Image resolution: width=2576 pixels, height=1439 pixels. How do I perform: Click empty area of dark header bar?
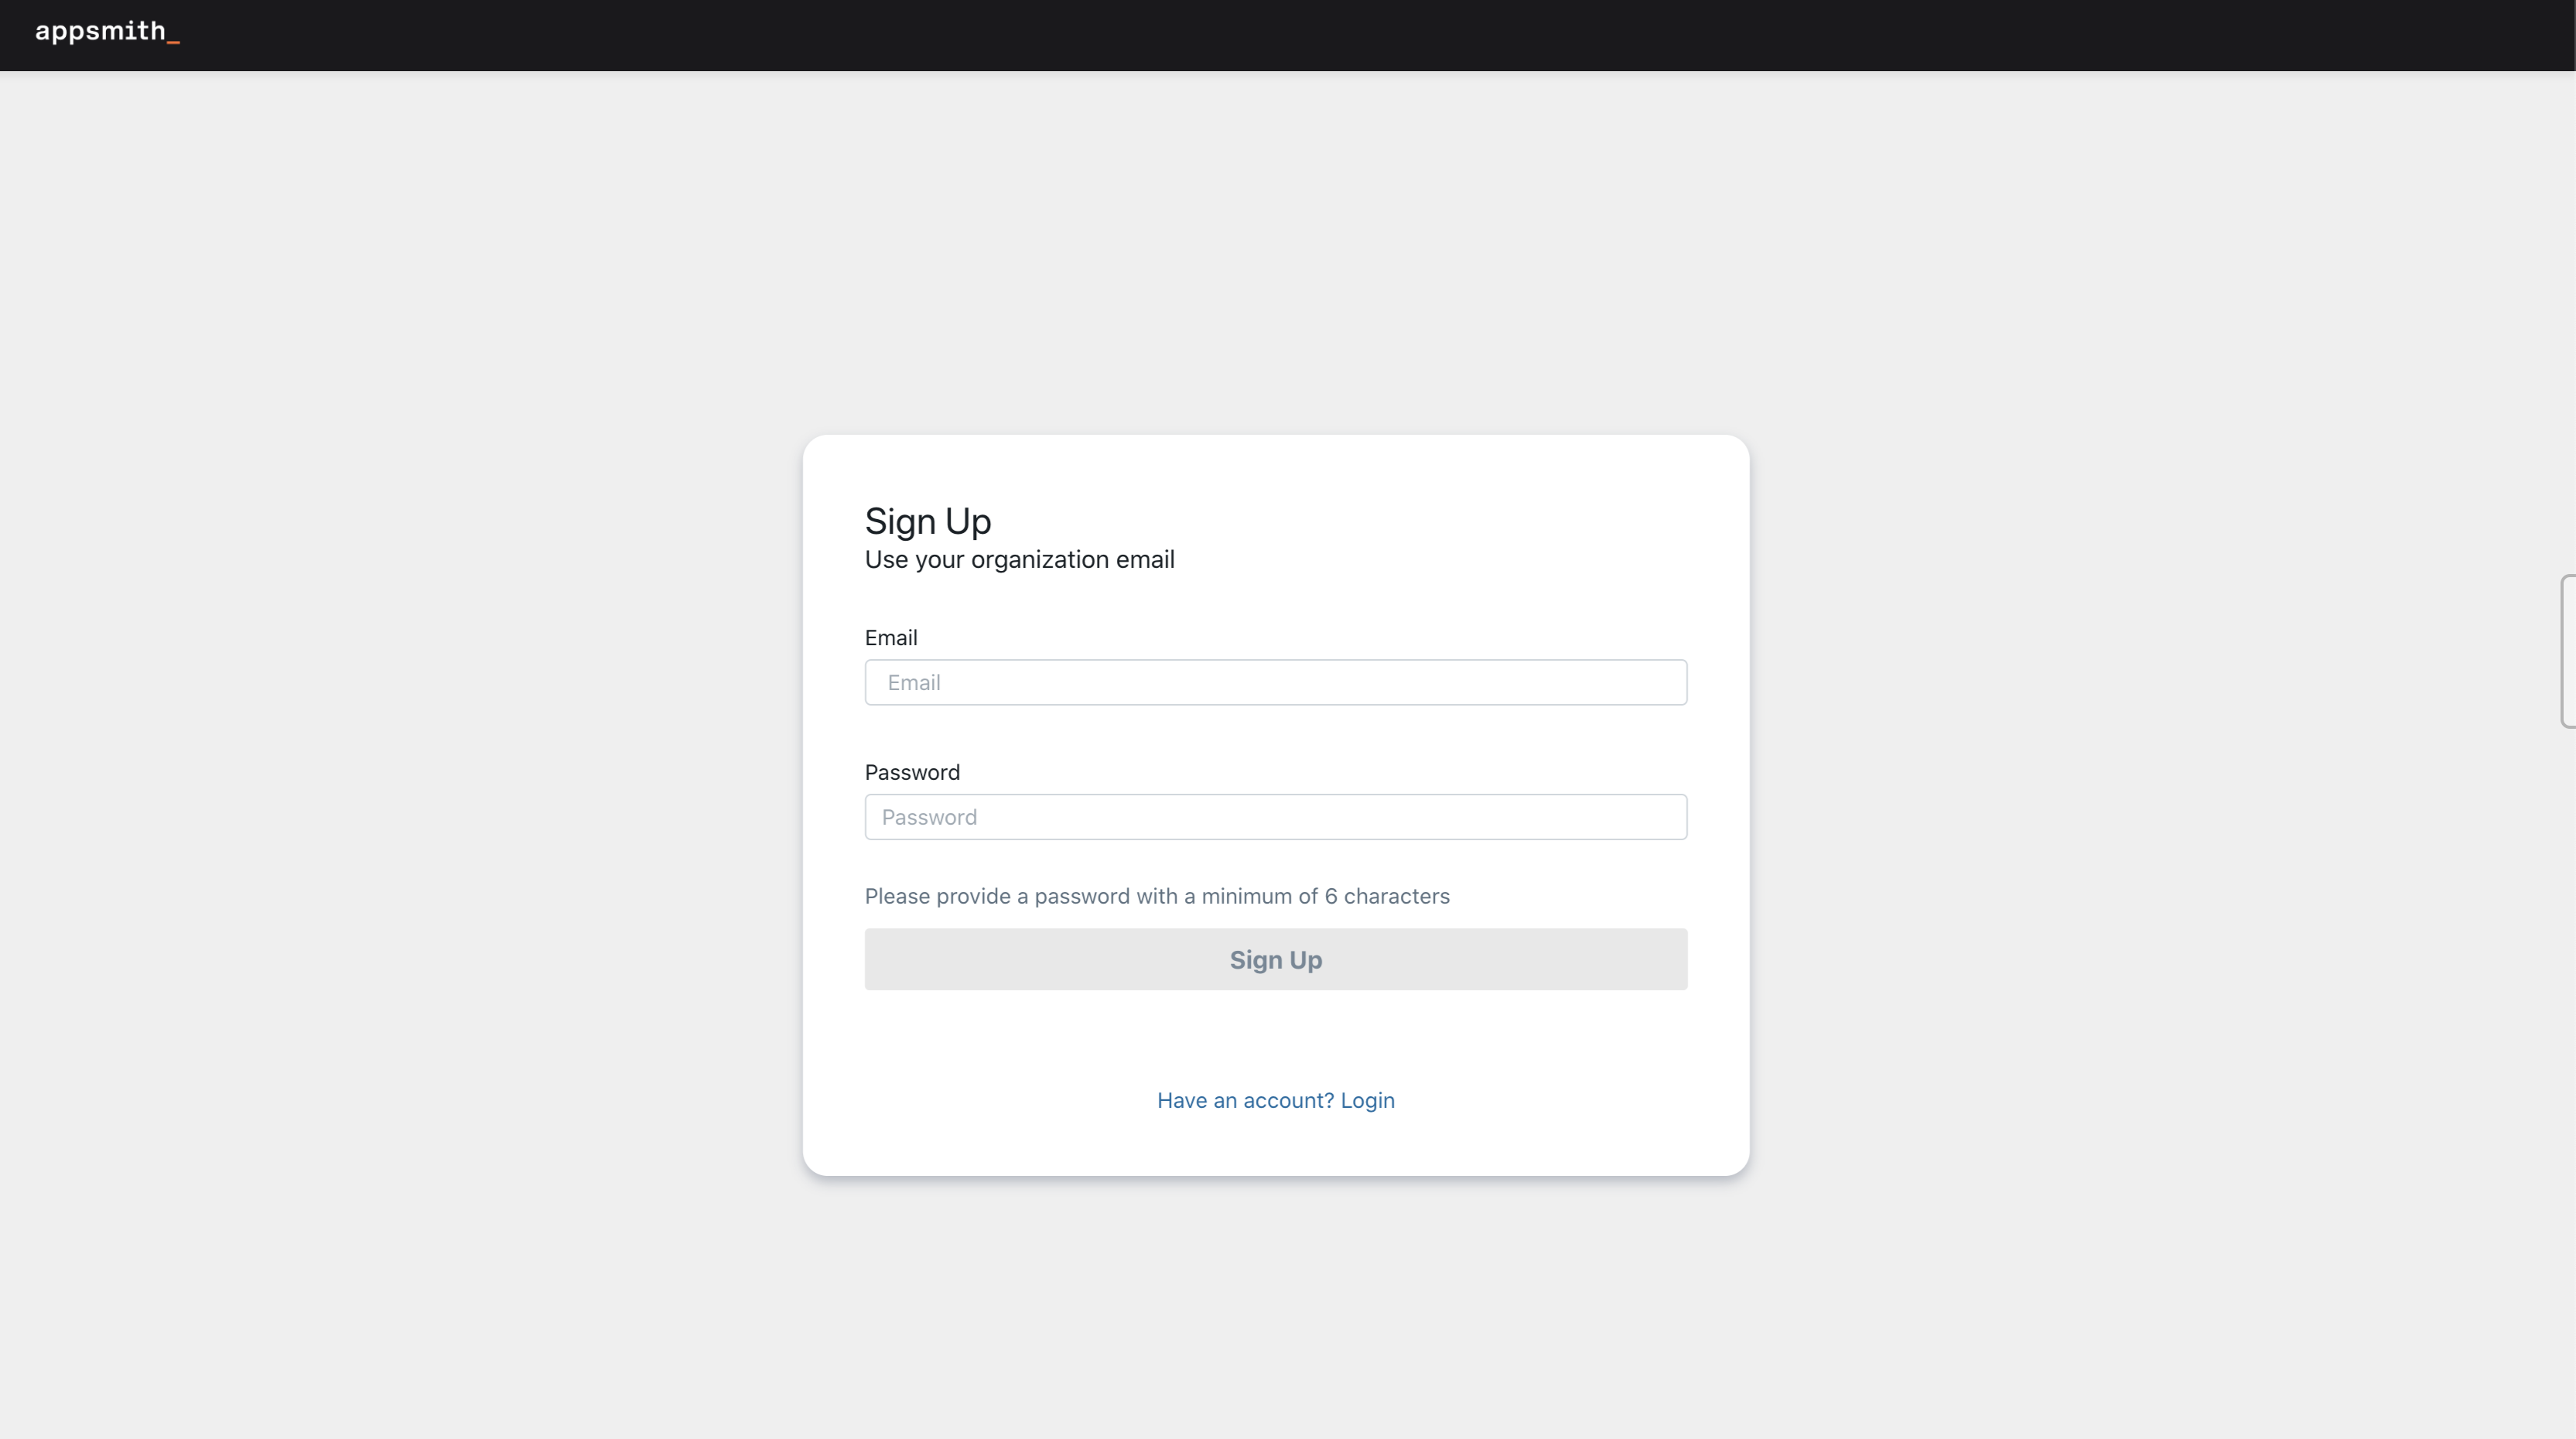point(1300,35)
